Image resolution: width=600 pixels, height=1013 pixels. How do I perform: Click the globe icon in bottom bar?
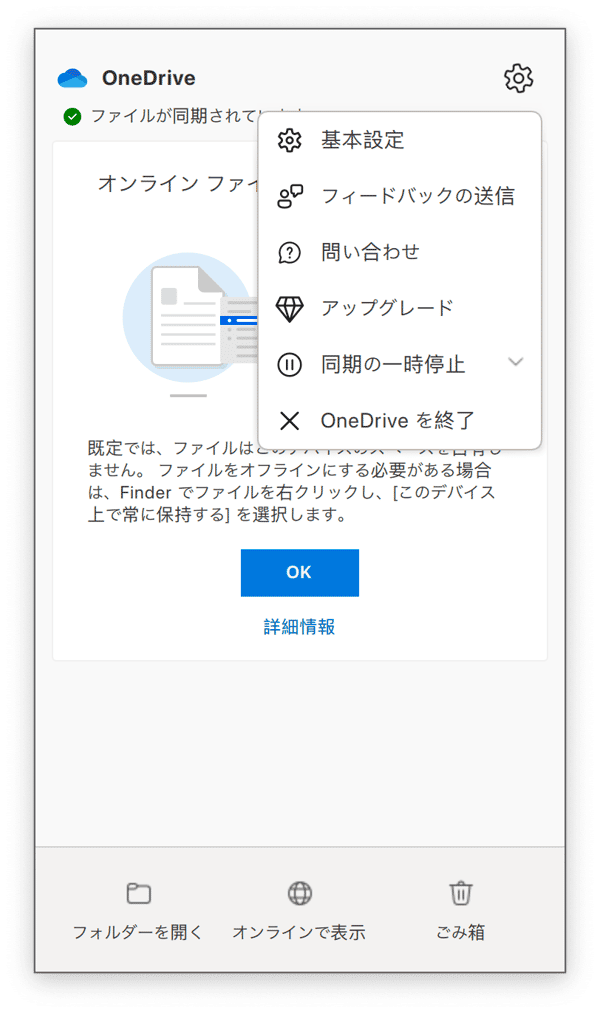pyautogui.click(x=300, y=893)
